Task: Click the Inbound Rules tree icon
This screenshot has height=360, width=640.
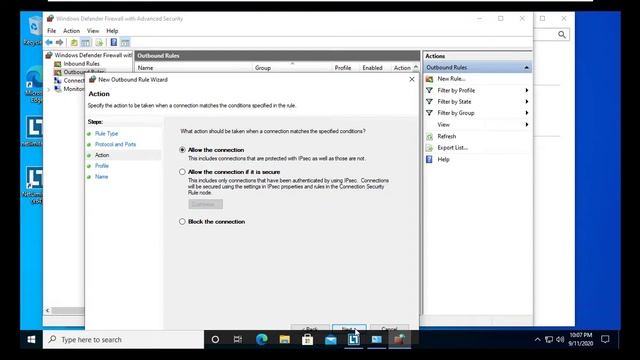Action: (x=58, y=64)
